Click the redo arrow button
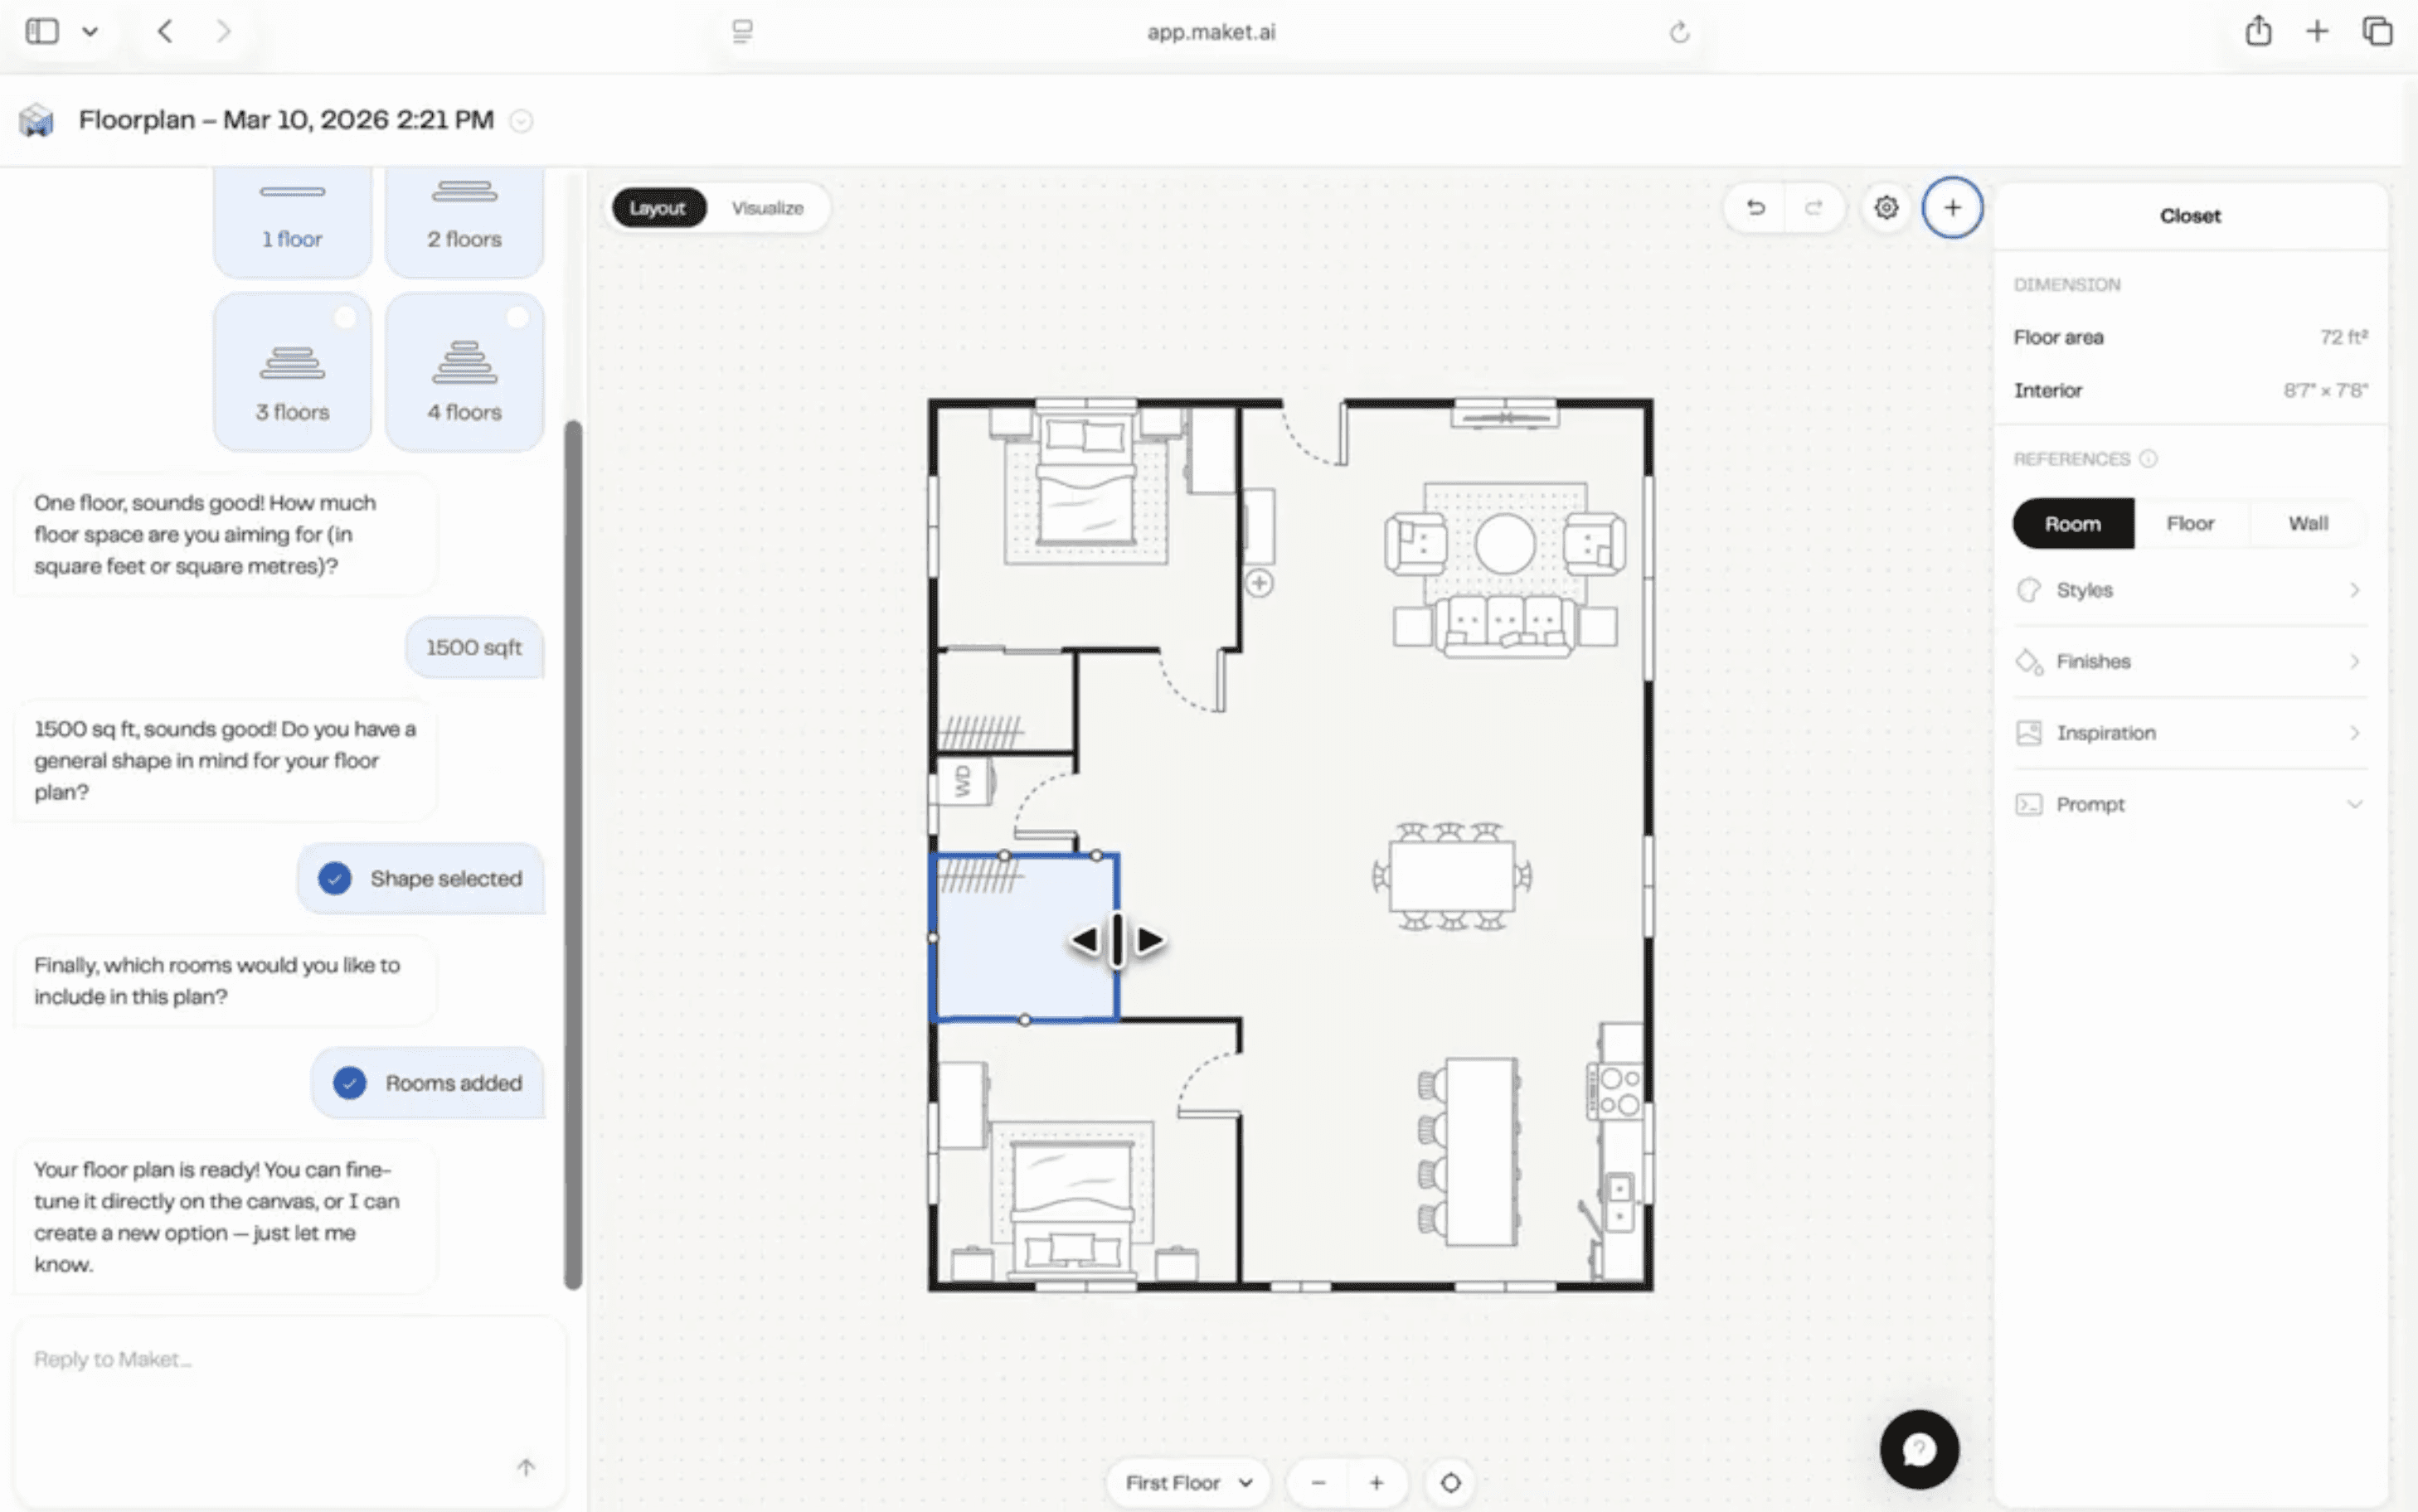This screenshot has height=1512, width=2418. point(1813,208)
